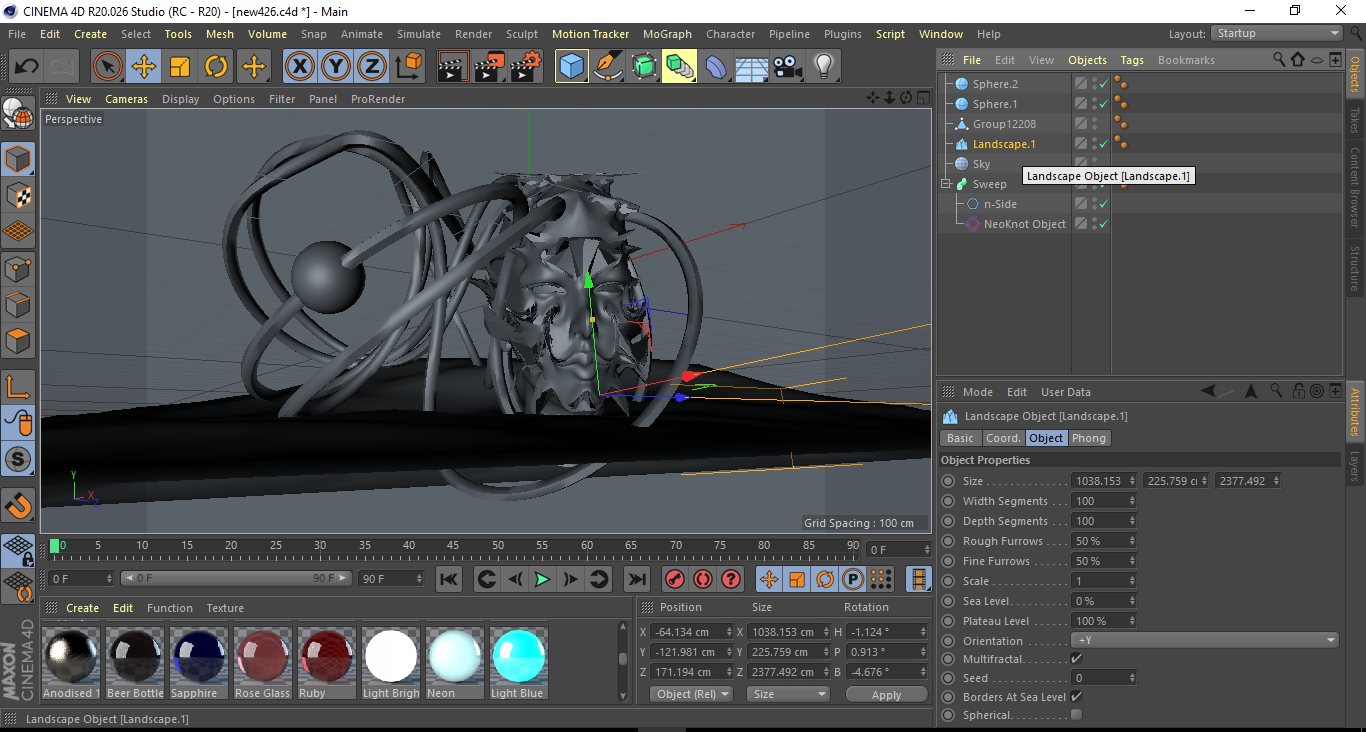Screen dimensions: 1366x732
Task: Toggle Autokeying button
Action: 703,579
